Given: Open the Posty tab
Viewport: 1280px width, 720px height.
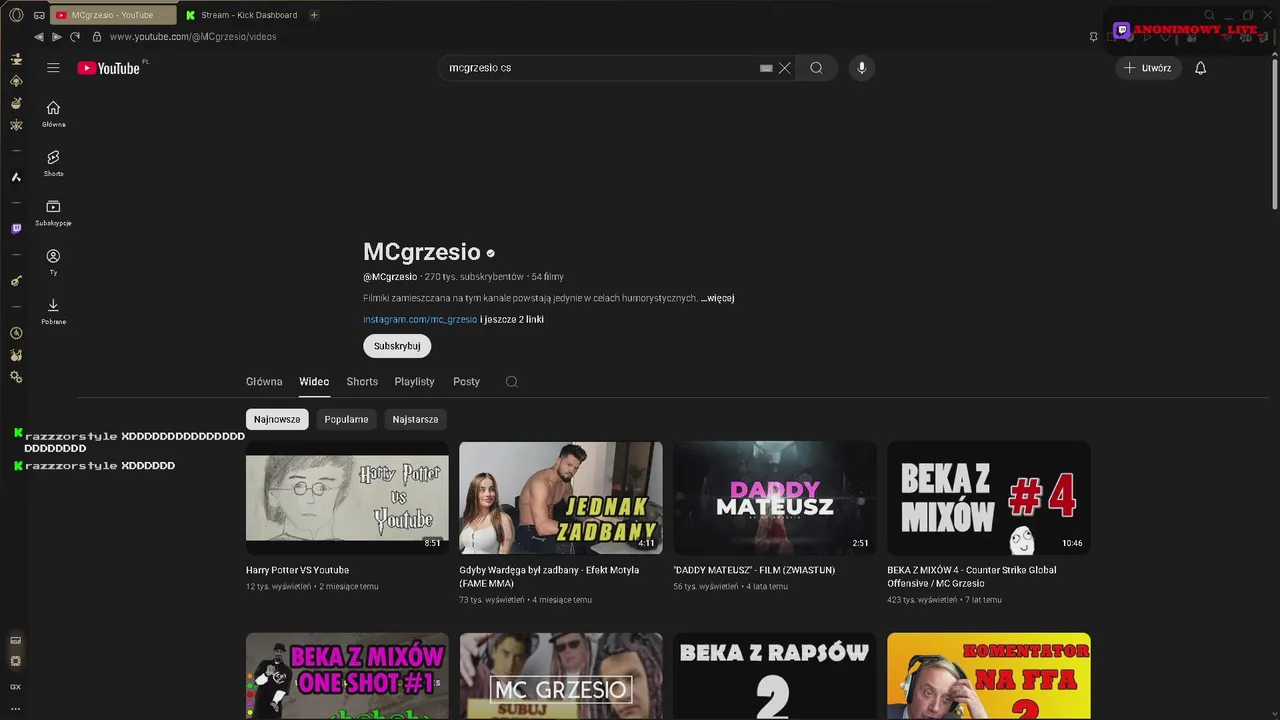Looking at the screenshot, I should 466,381.
